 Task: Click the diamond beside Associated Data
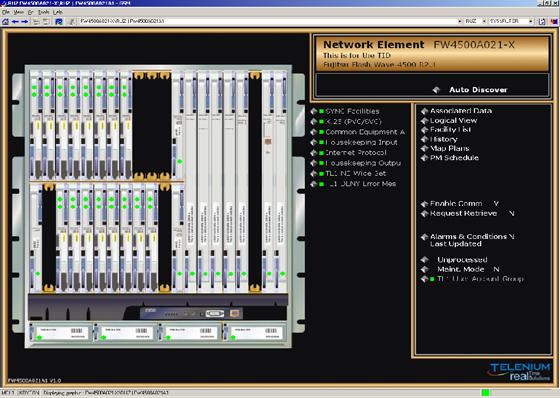[x=424, y=111]
